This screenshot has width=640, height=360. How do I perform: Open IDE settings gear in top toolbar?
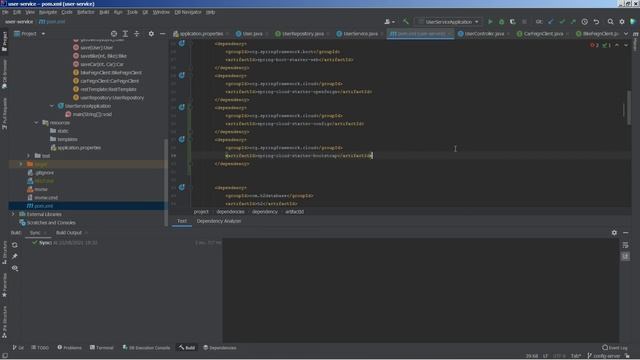(x=622, y=22)
